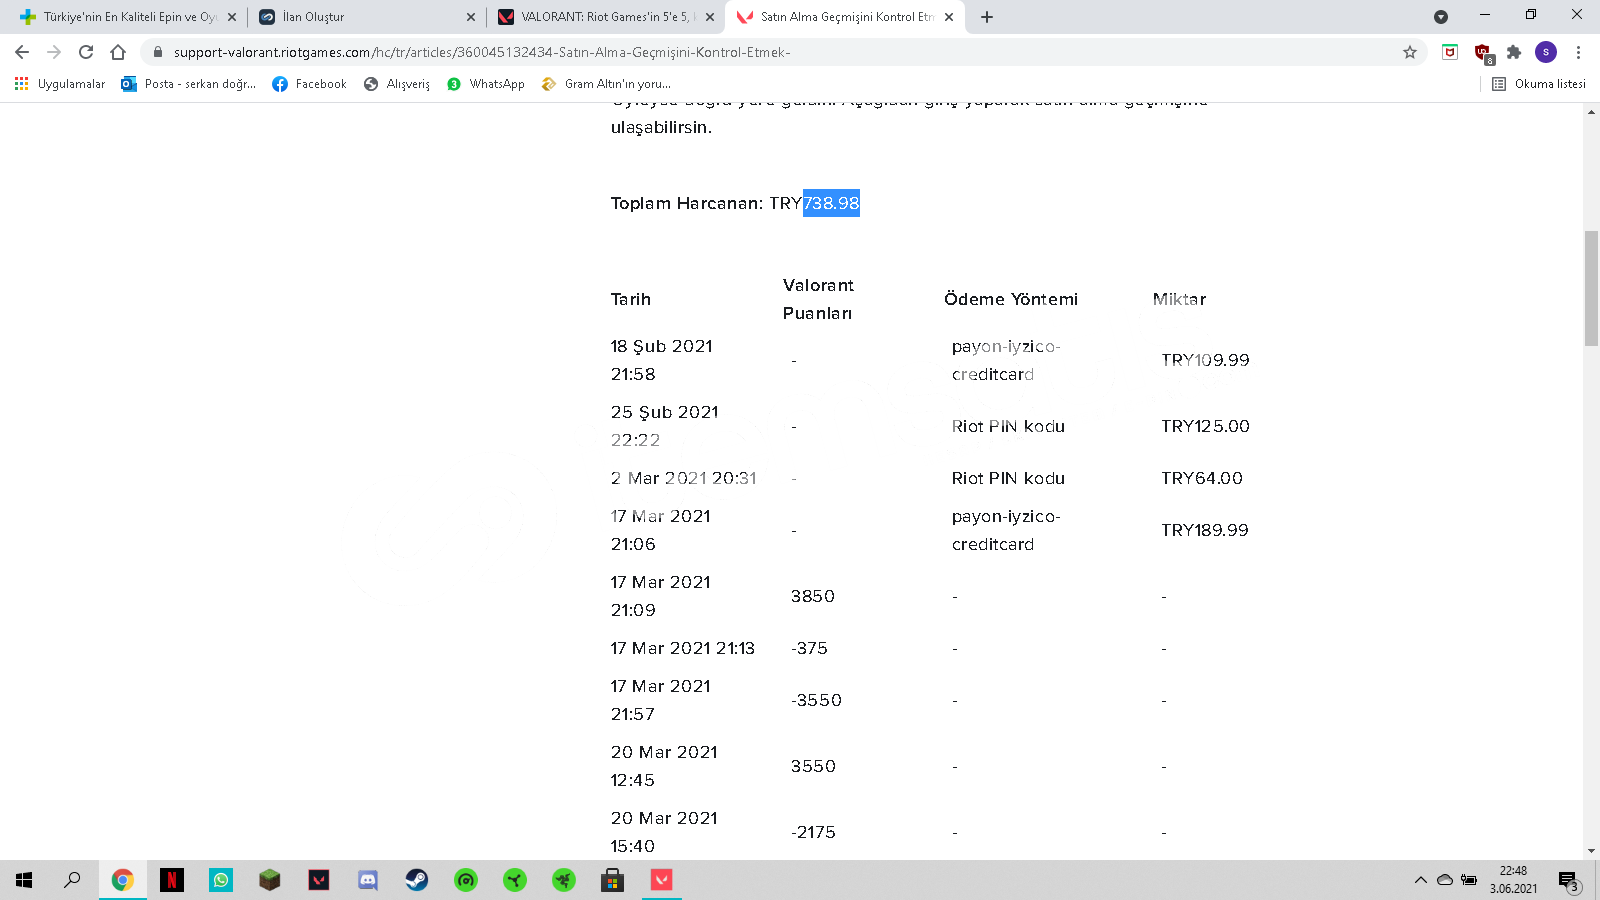Open the Posta - serkan doğr... bookmark

point(189,84)
